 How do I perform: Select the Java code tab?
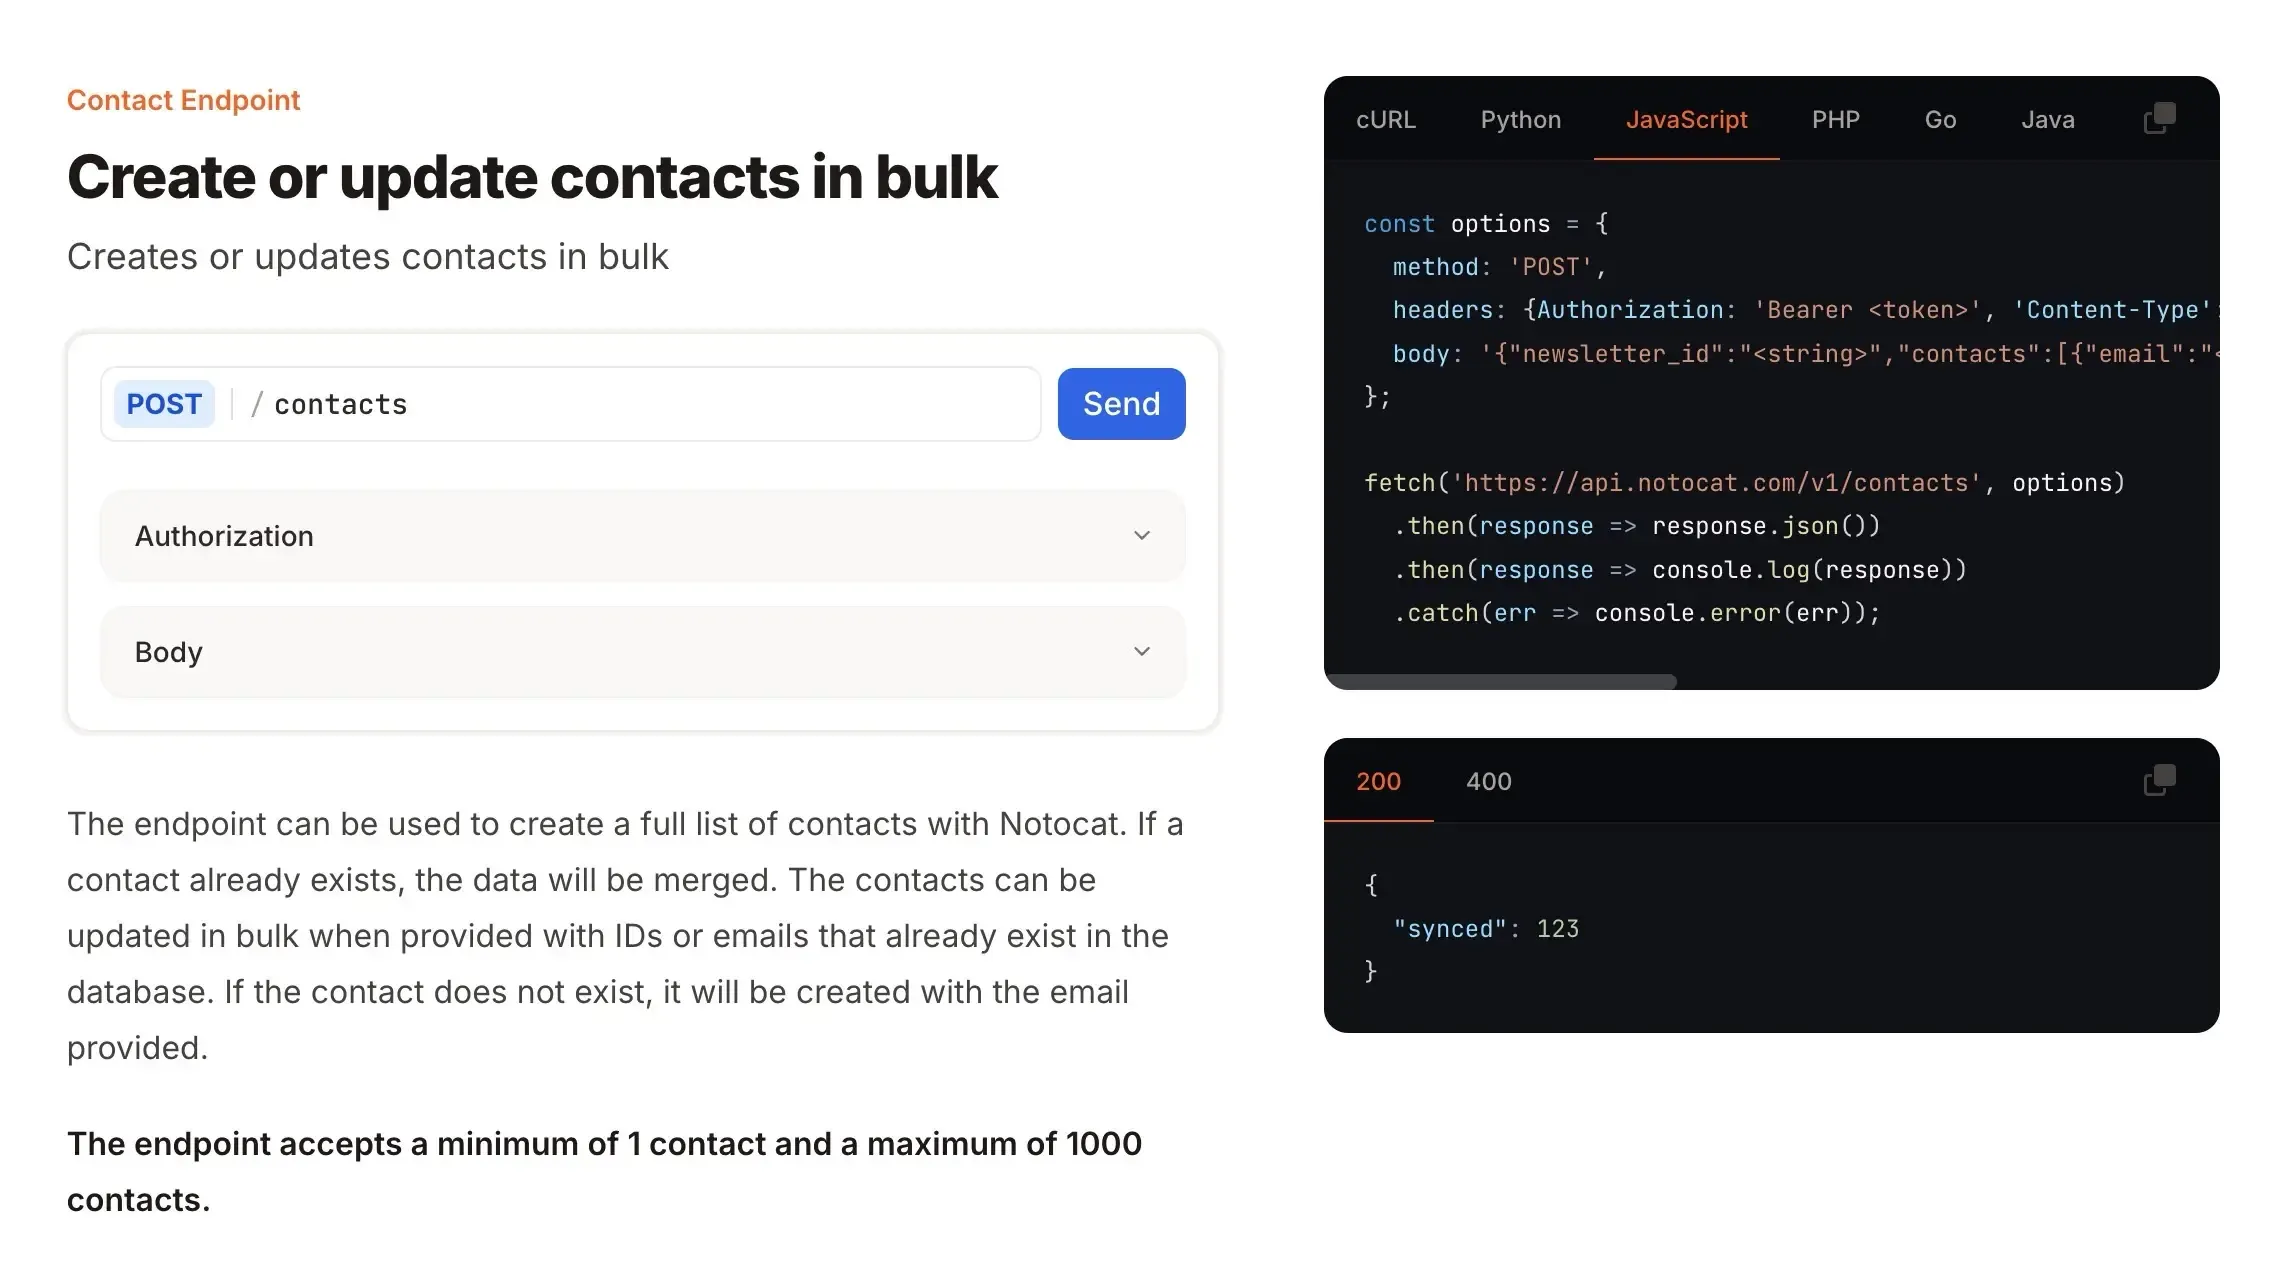click(x=2048, y=119)
